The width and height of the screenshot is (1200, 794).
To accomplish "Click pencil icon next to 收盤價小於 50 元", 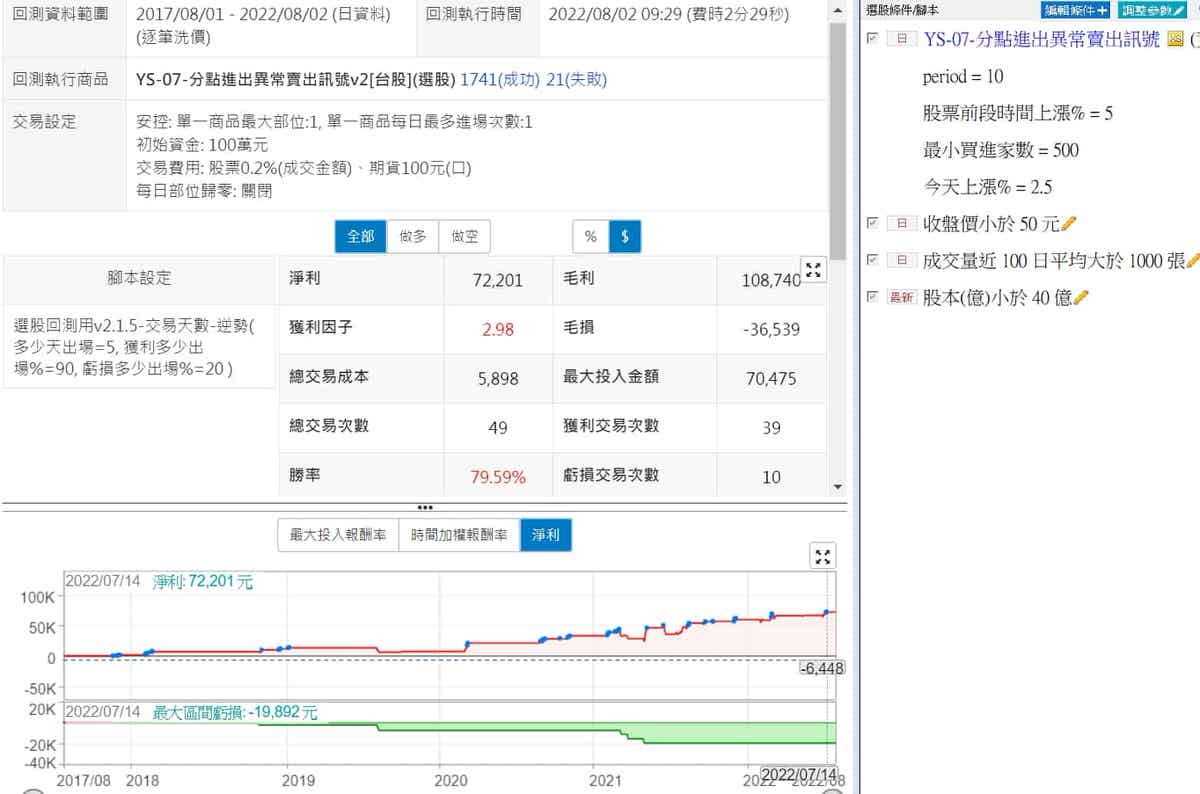I will [x=1069, y=223].
